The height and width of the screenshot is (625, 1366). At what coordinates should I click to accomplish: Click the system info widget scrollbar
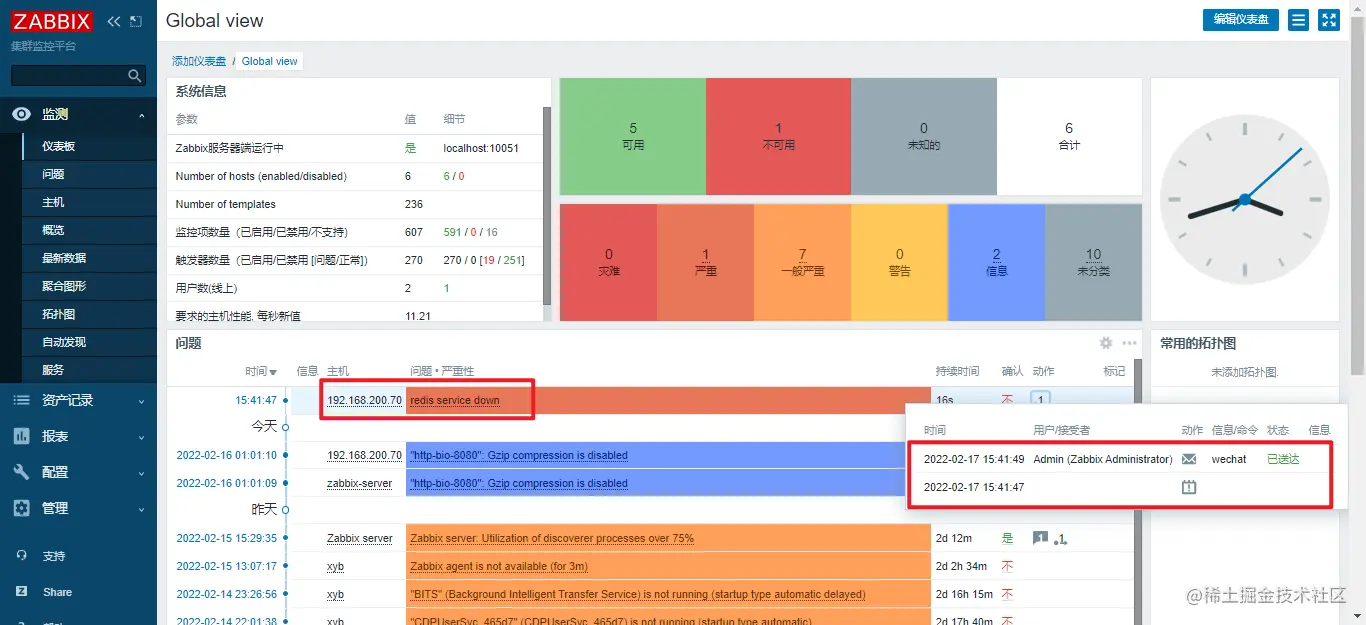(546, 205)
